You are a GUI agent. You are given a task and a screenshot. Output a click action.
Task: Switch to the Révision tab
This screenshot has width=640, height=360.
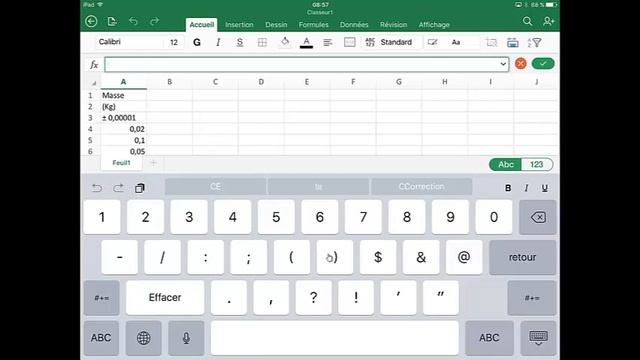(x=393, y=25)
